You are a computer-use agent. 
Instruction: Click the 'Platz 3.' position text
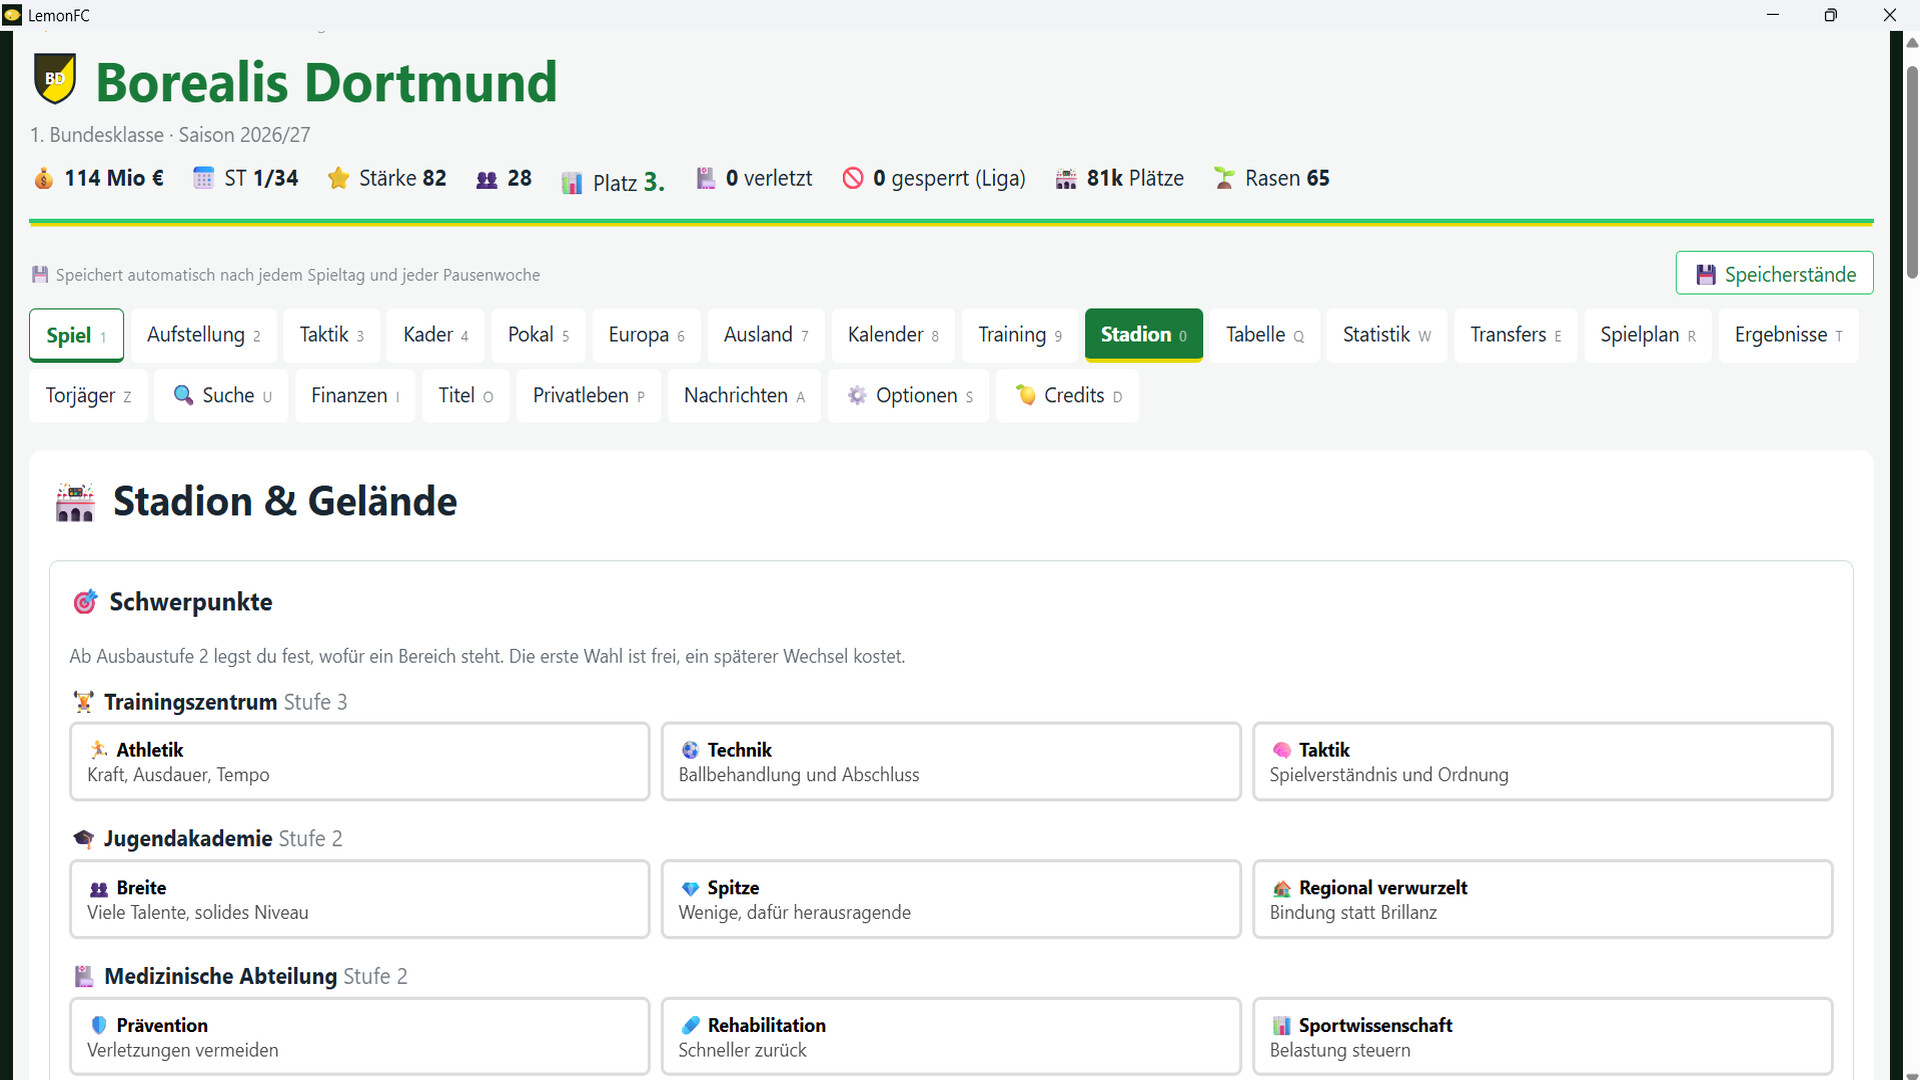pos(629,182)
